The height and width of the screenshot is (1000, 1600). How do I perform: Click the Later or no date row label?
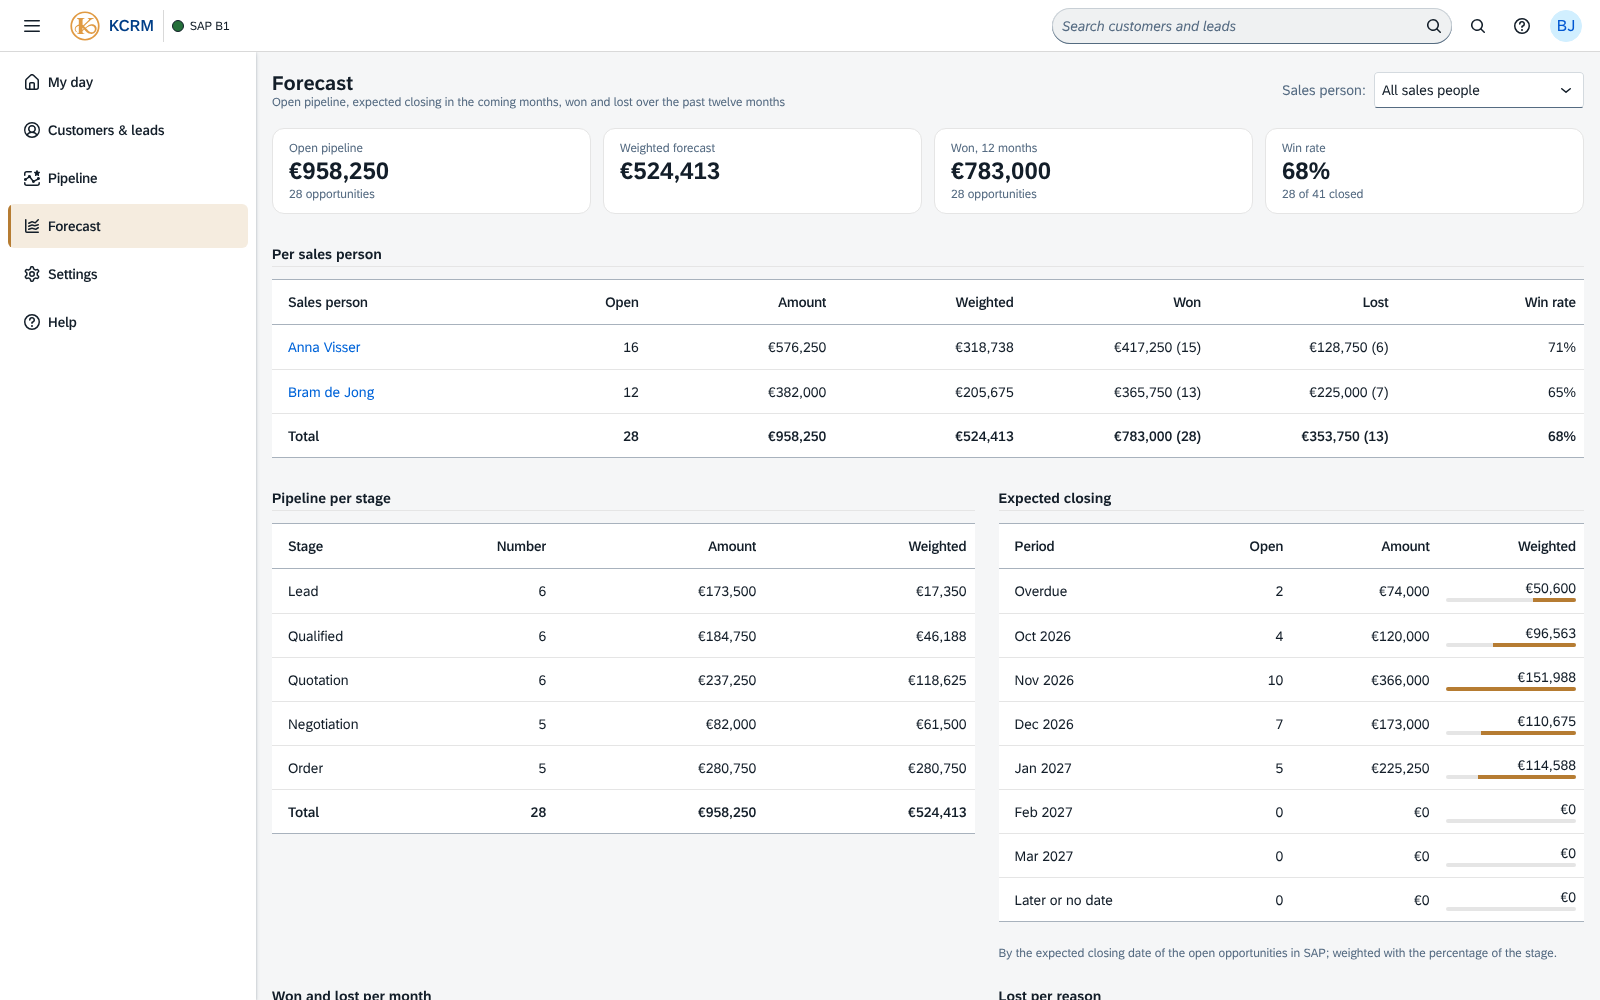tap(1063, 900)
